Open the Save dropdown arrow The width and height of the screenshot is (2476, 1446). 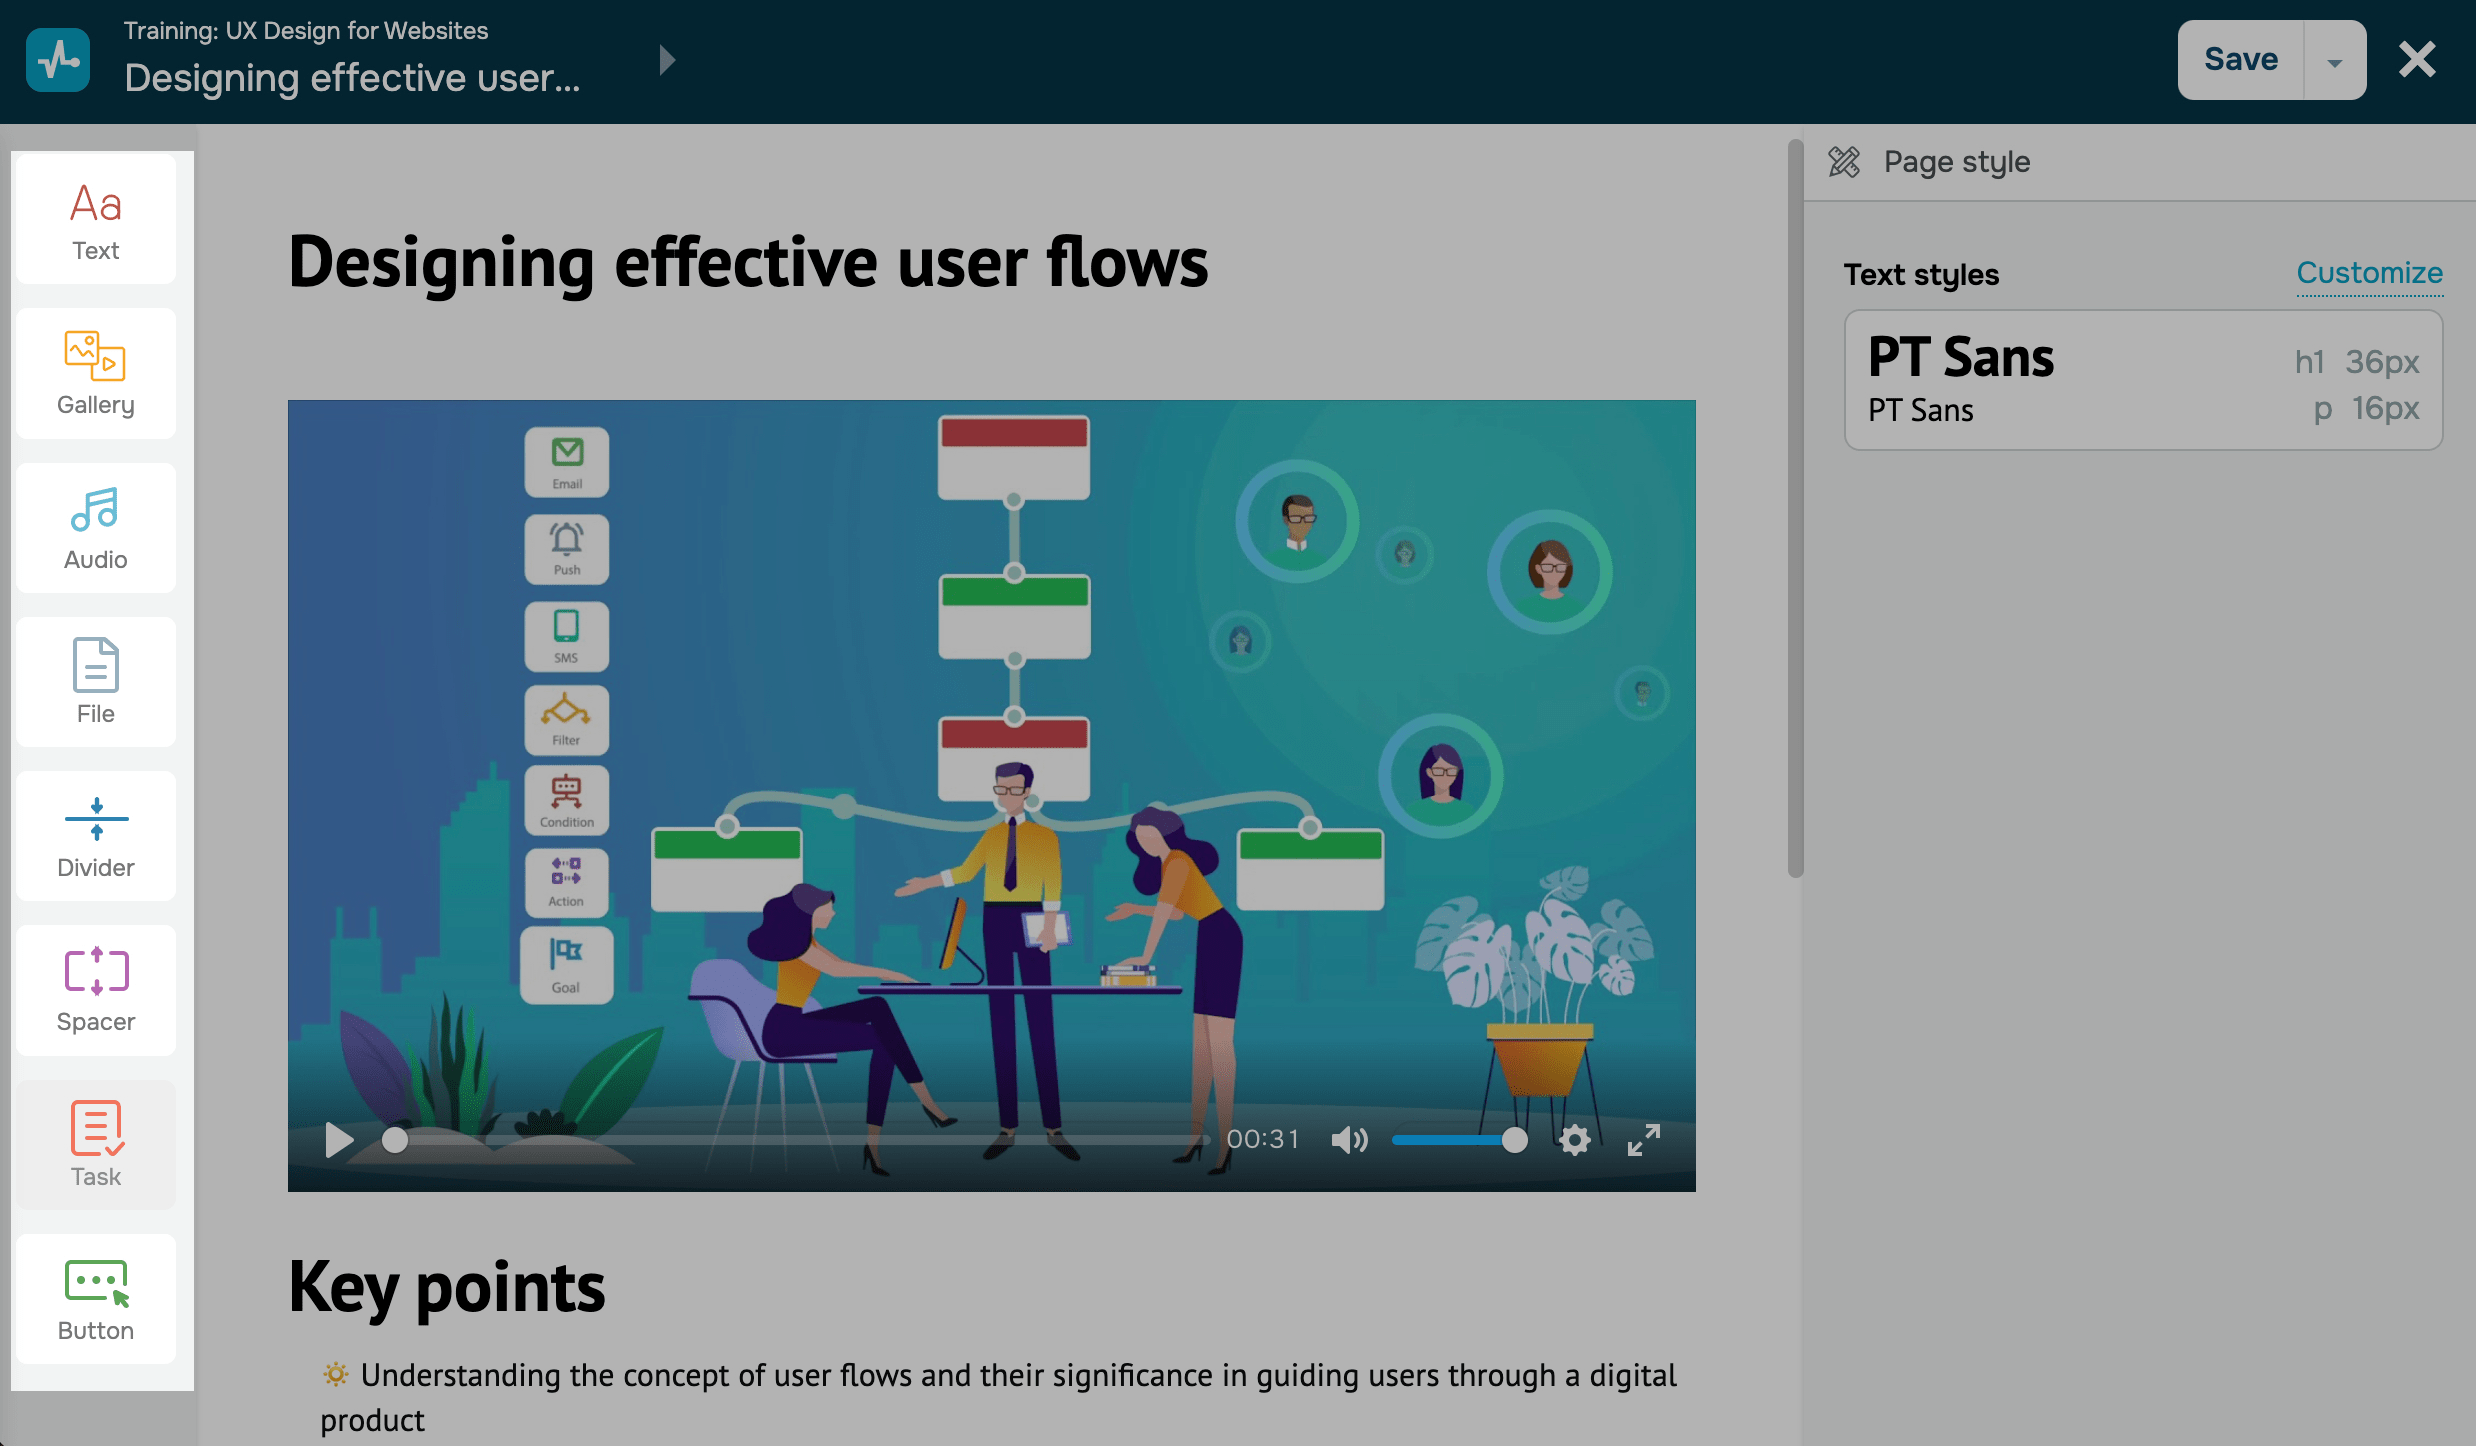(2335, 61)
